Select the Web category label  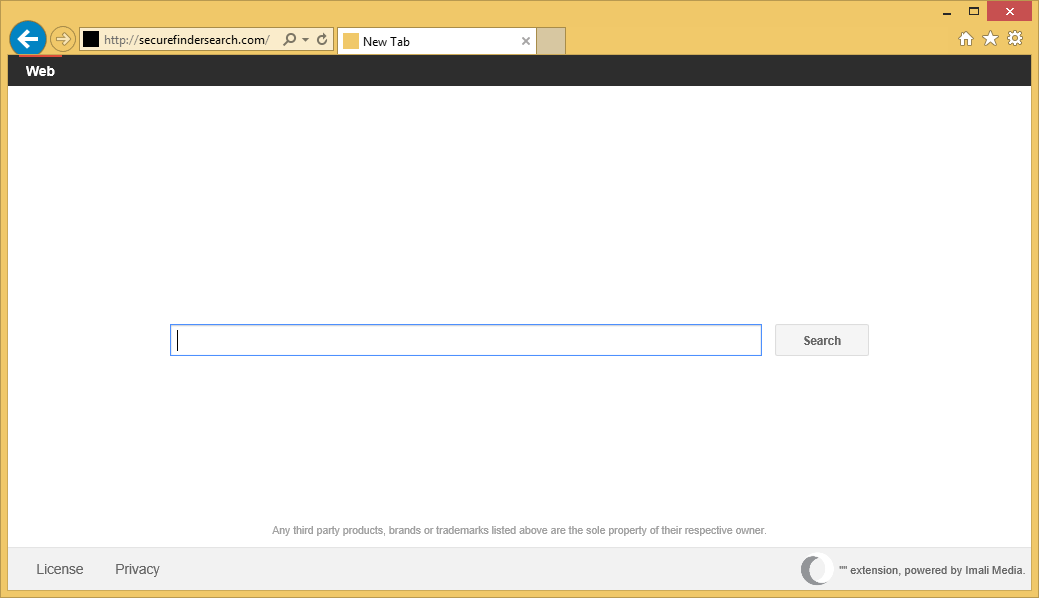(39, 70)
